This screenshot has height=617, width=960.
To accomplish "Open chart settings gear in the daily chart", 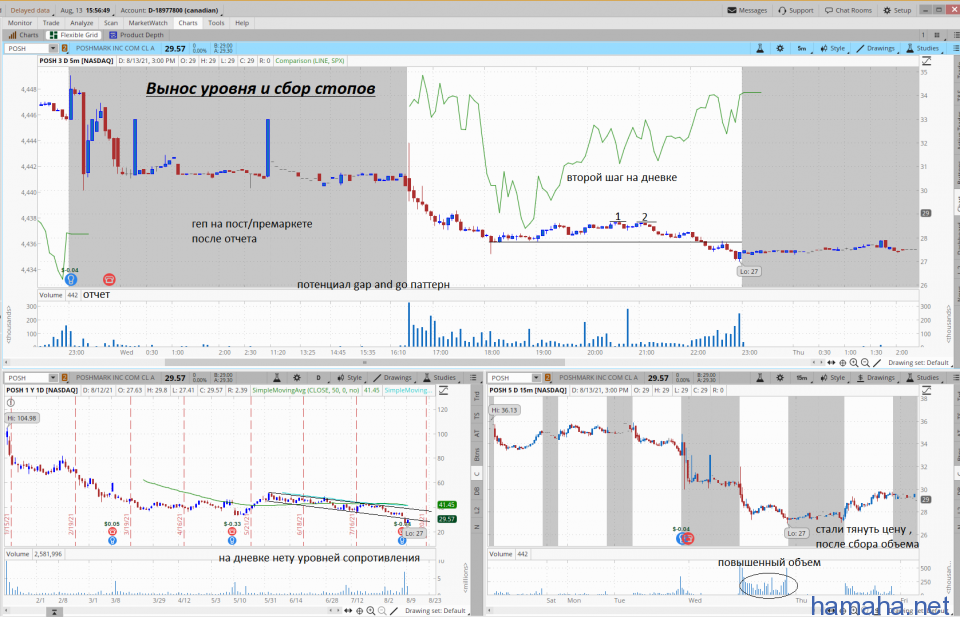I will (297, 378).
